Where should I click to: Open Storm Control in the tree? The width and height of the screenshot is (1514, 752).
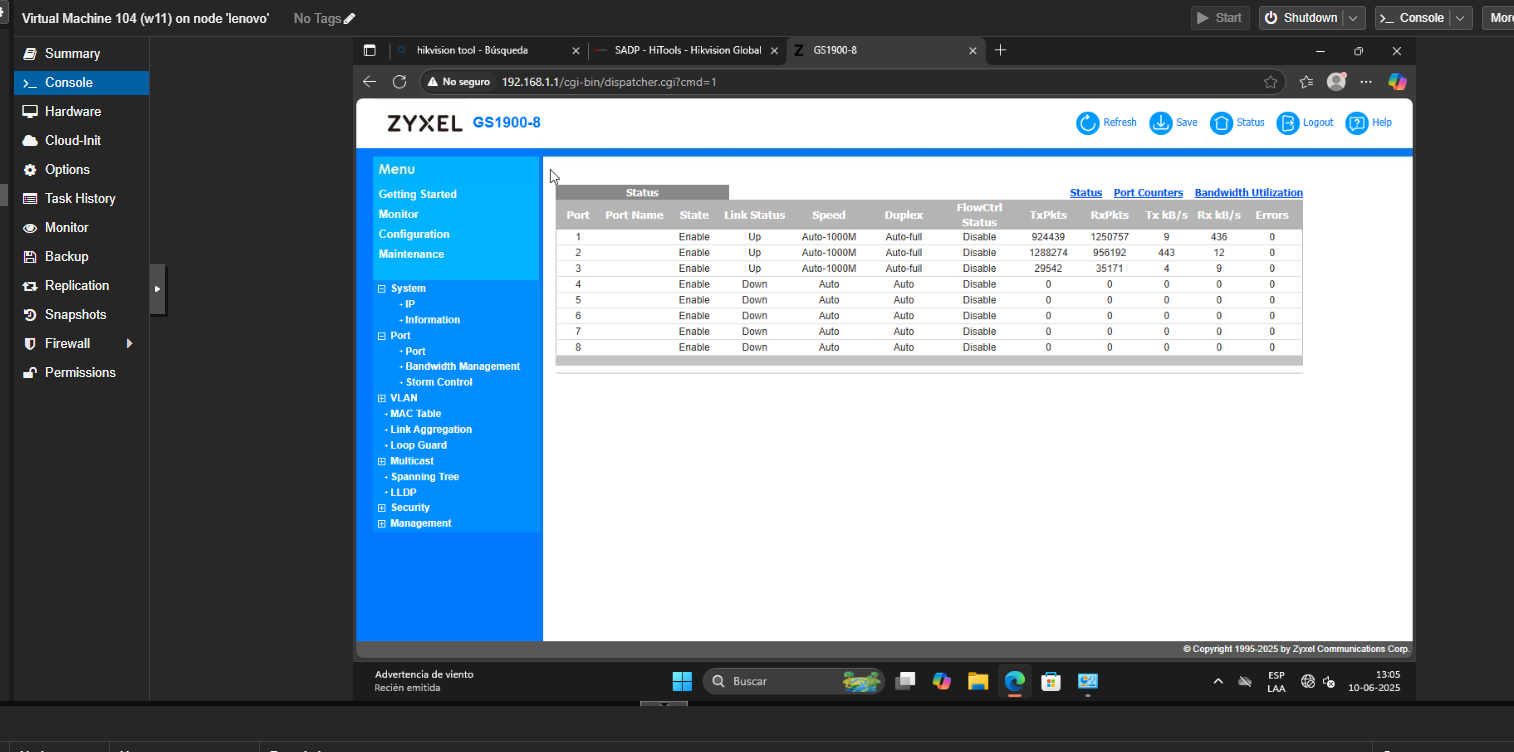point(439,382)
